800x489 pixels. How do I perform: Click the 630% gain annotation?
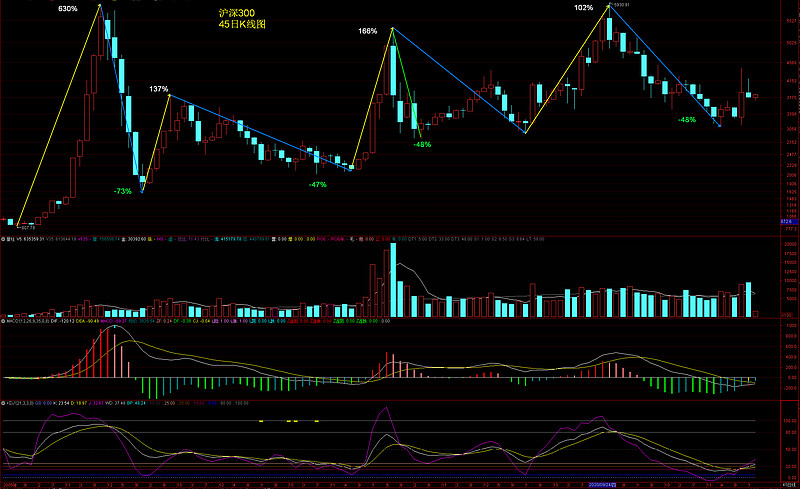click(x=68, y=8)
